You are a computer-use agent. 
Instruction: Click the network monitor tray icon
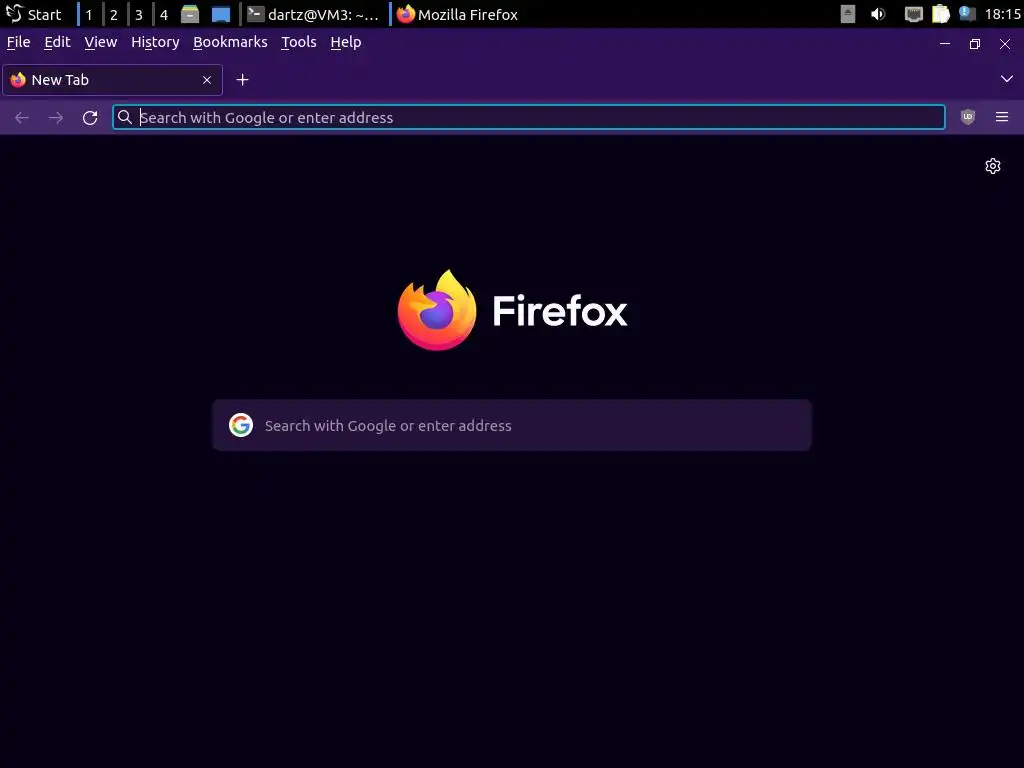click(x=914, y=14)
